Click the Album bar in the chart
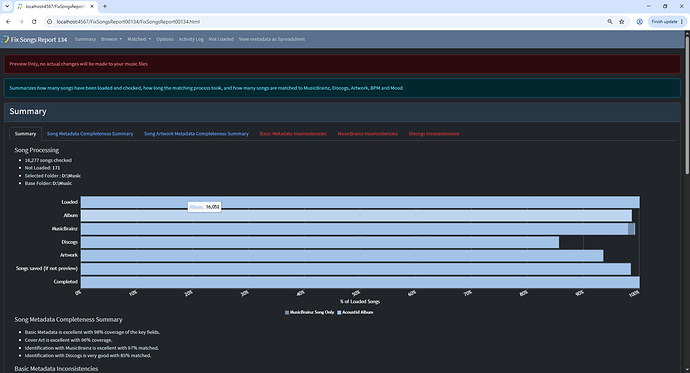690x373 pixels. (x=356, y=216)
